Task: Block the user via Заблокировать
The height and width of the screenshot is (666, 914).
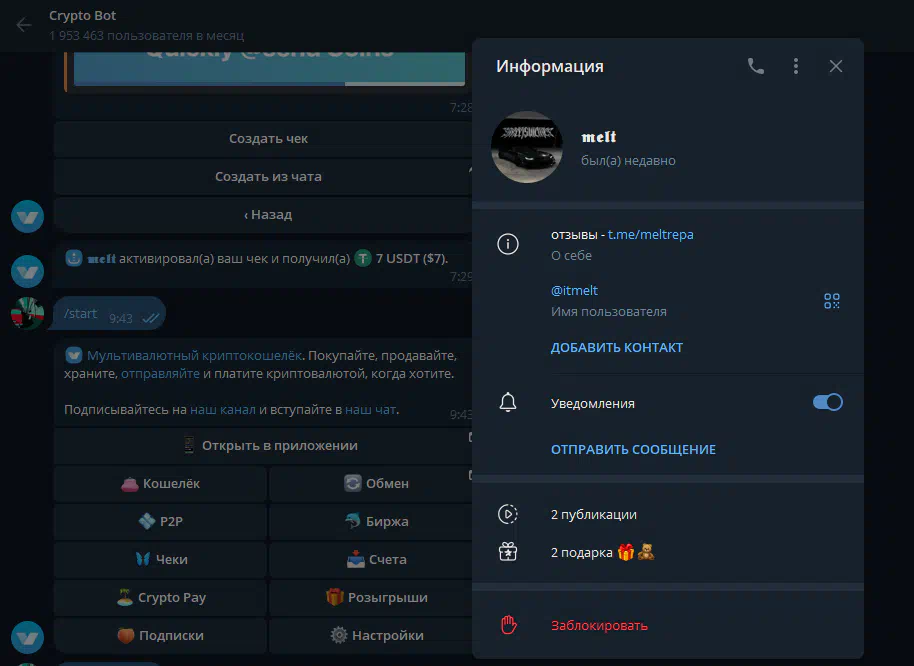Action: click(599, 625)
